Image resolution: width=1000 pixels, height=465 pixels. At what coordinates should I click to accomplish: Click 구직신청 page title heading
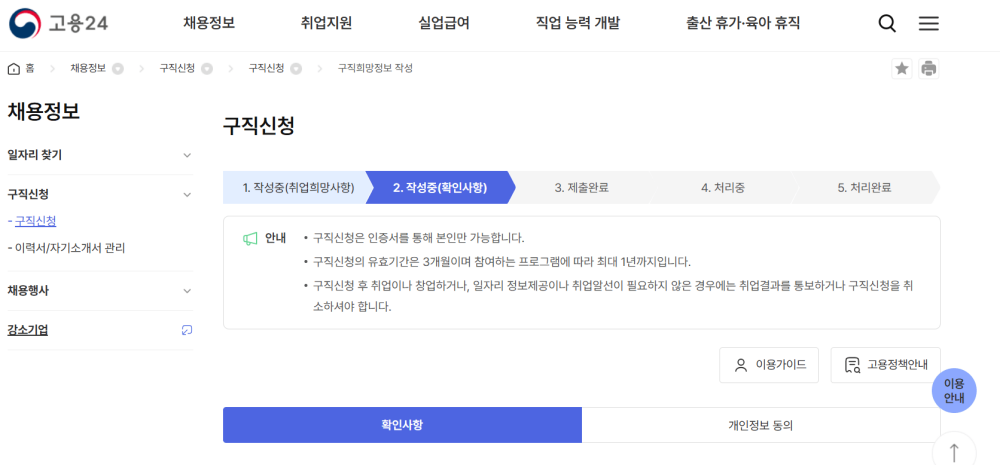tap(259, 125)
